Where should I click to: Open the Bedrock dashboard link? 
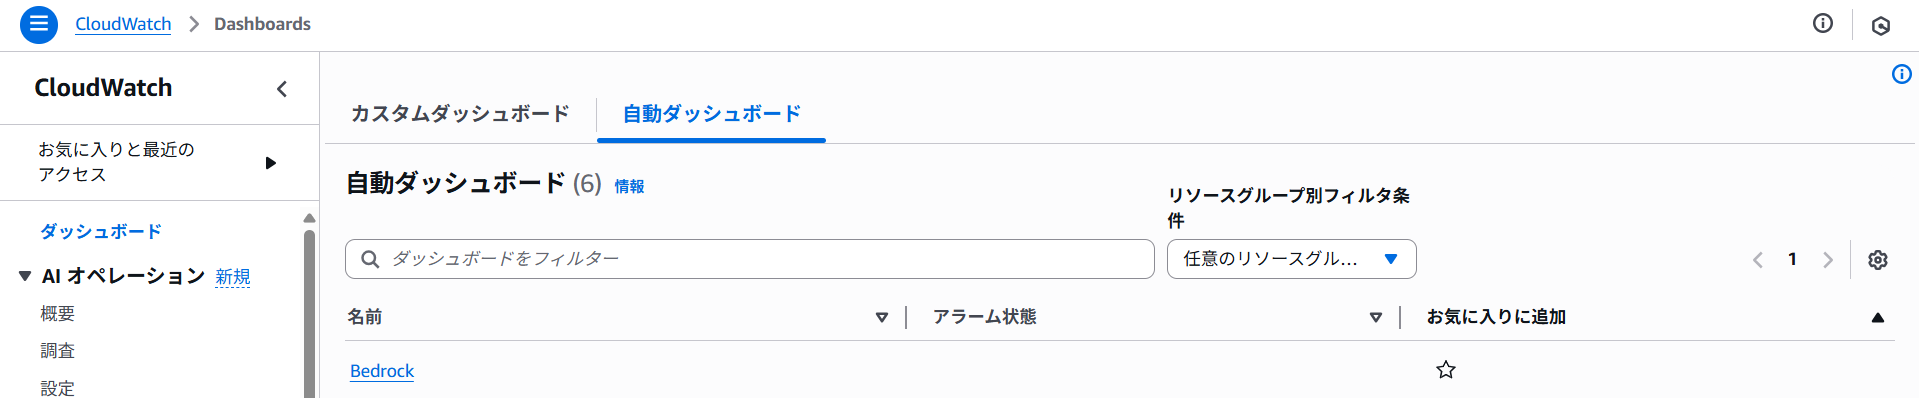tap(382, 371)
